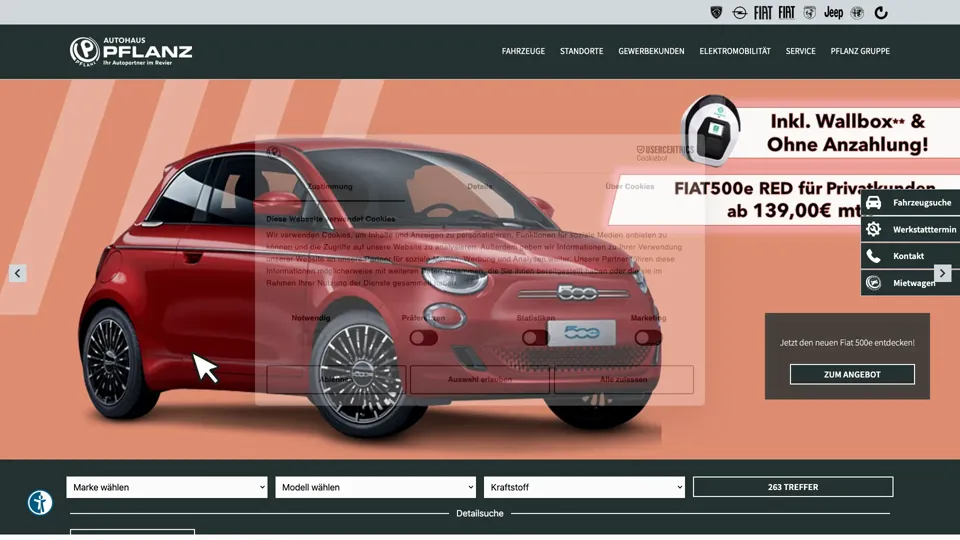Viewport: 960px width, 540px height.
Task: Click 'Jetzt den neuen Fiat 500e entdecken!' text
Action: pos(847,343)
